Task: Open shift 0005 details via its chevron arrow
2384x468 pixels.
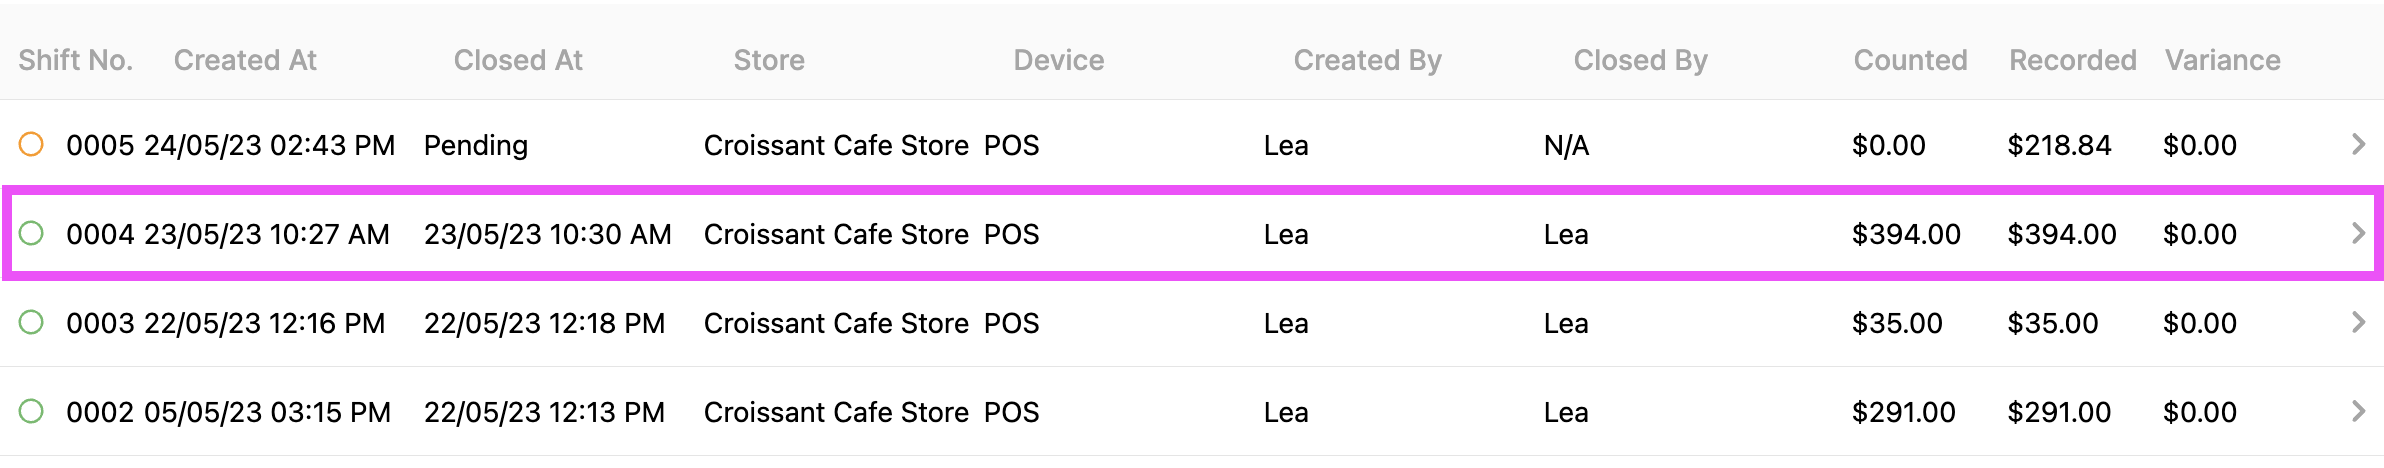Action: point(2358,144)
